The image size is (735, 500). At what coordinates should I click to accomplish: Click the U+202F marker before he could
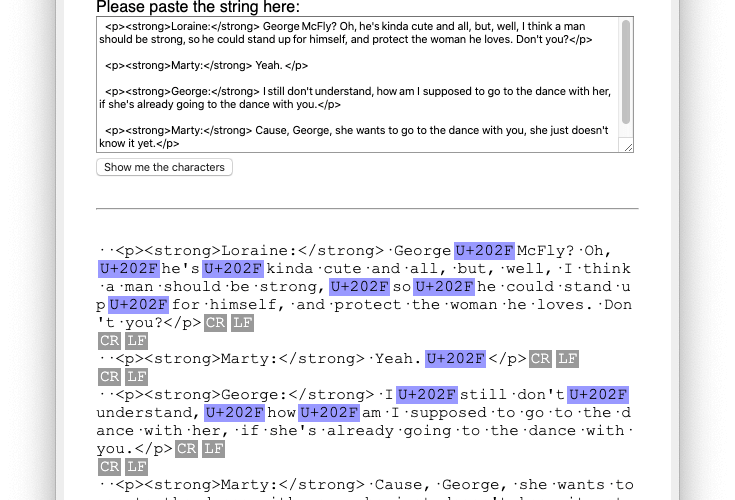pos(444,286)
